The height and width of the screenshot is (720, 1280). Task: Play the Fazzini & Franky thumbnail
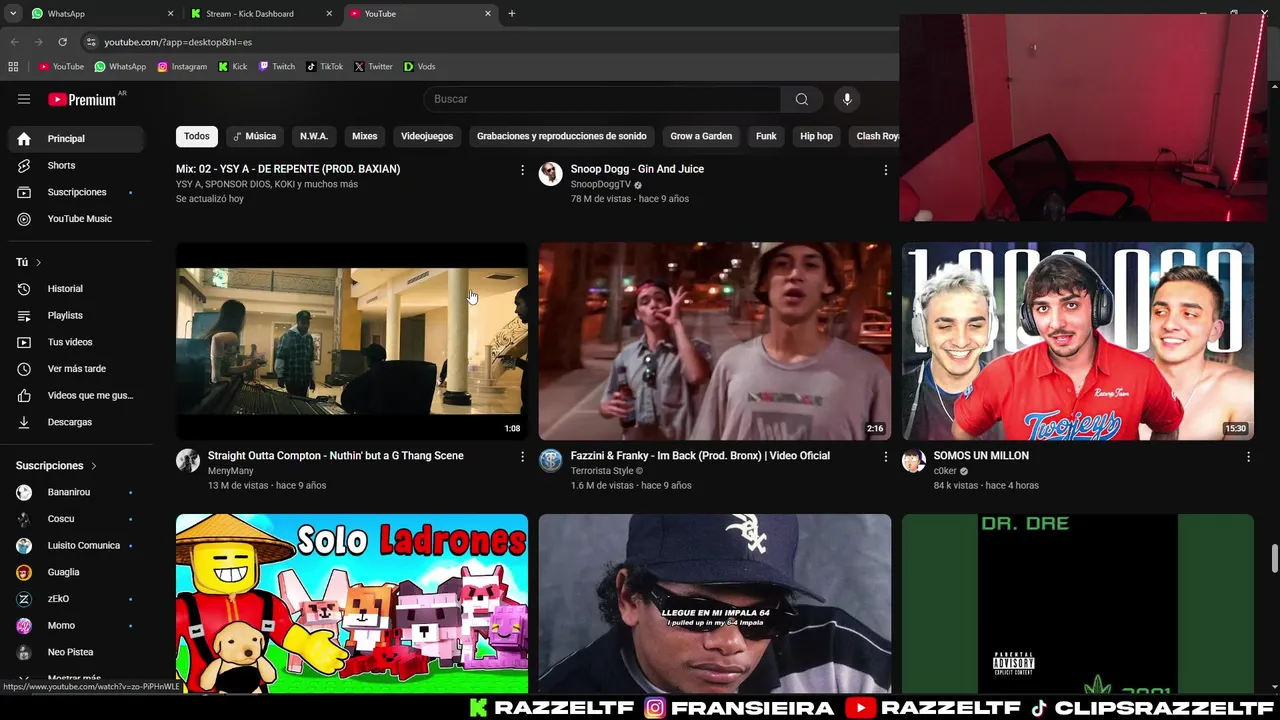pyautogui.click(x=715, y=341)
